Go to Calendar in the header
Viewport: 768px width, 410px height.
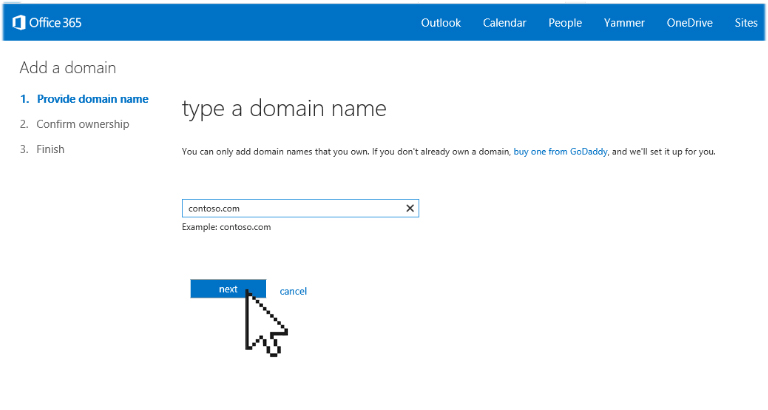[x=504, y=23]
